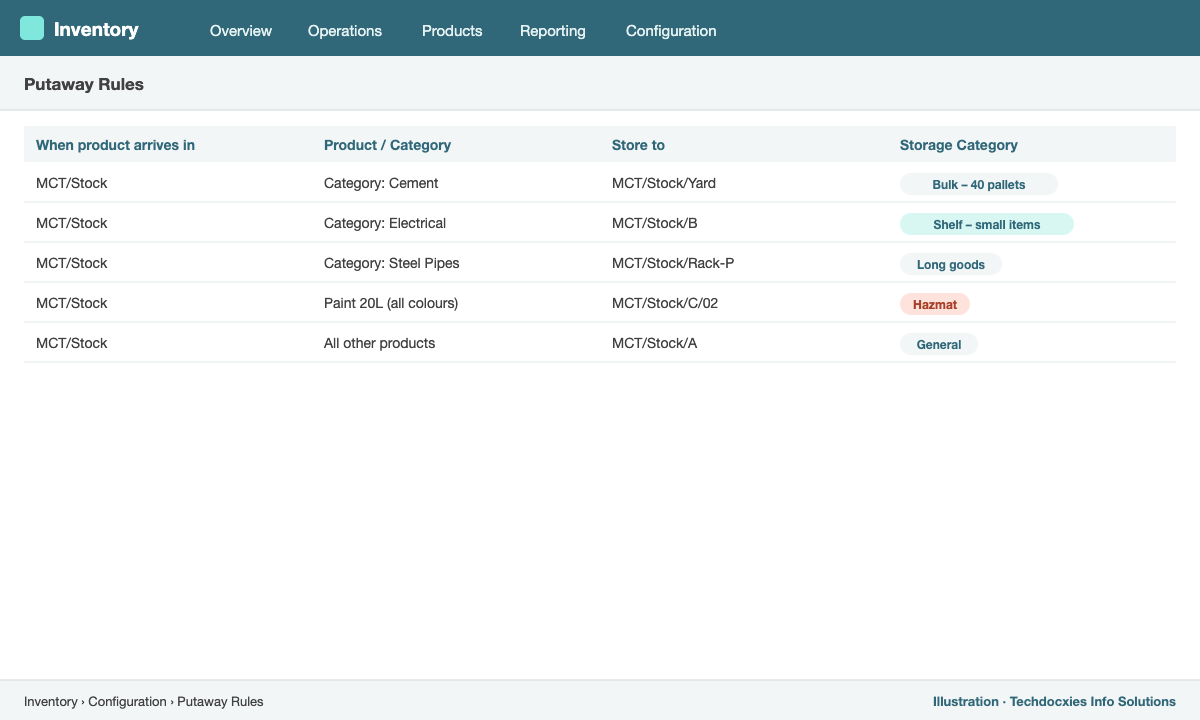Screen dimensions: 1200x720
Task: Click the MCT/Stock/Yard destination
Action: pos(664,183)
